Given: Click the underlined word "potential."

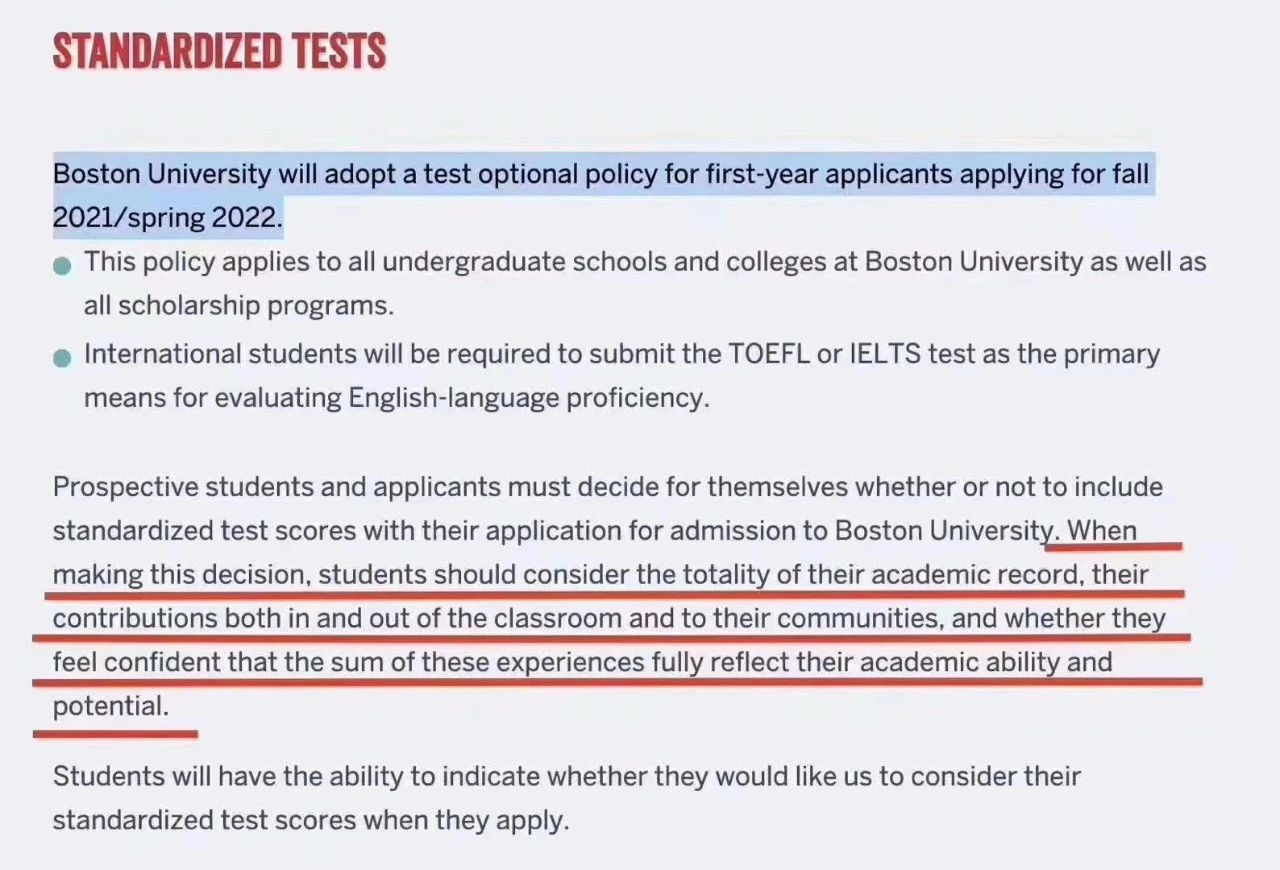Looking at the screenshot, I should coord(110,706).
